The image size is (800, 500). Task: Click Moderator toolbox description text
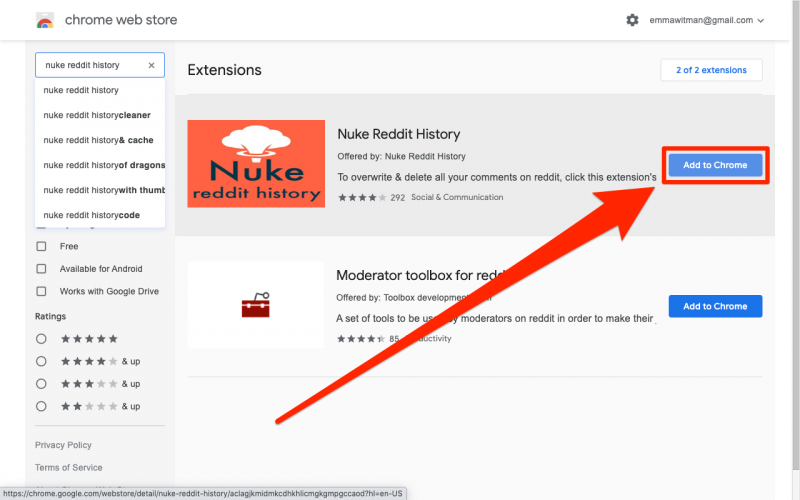[495, 318]
